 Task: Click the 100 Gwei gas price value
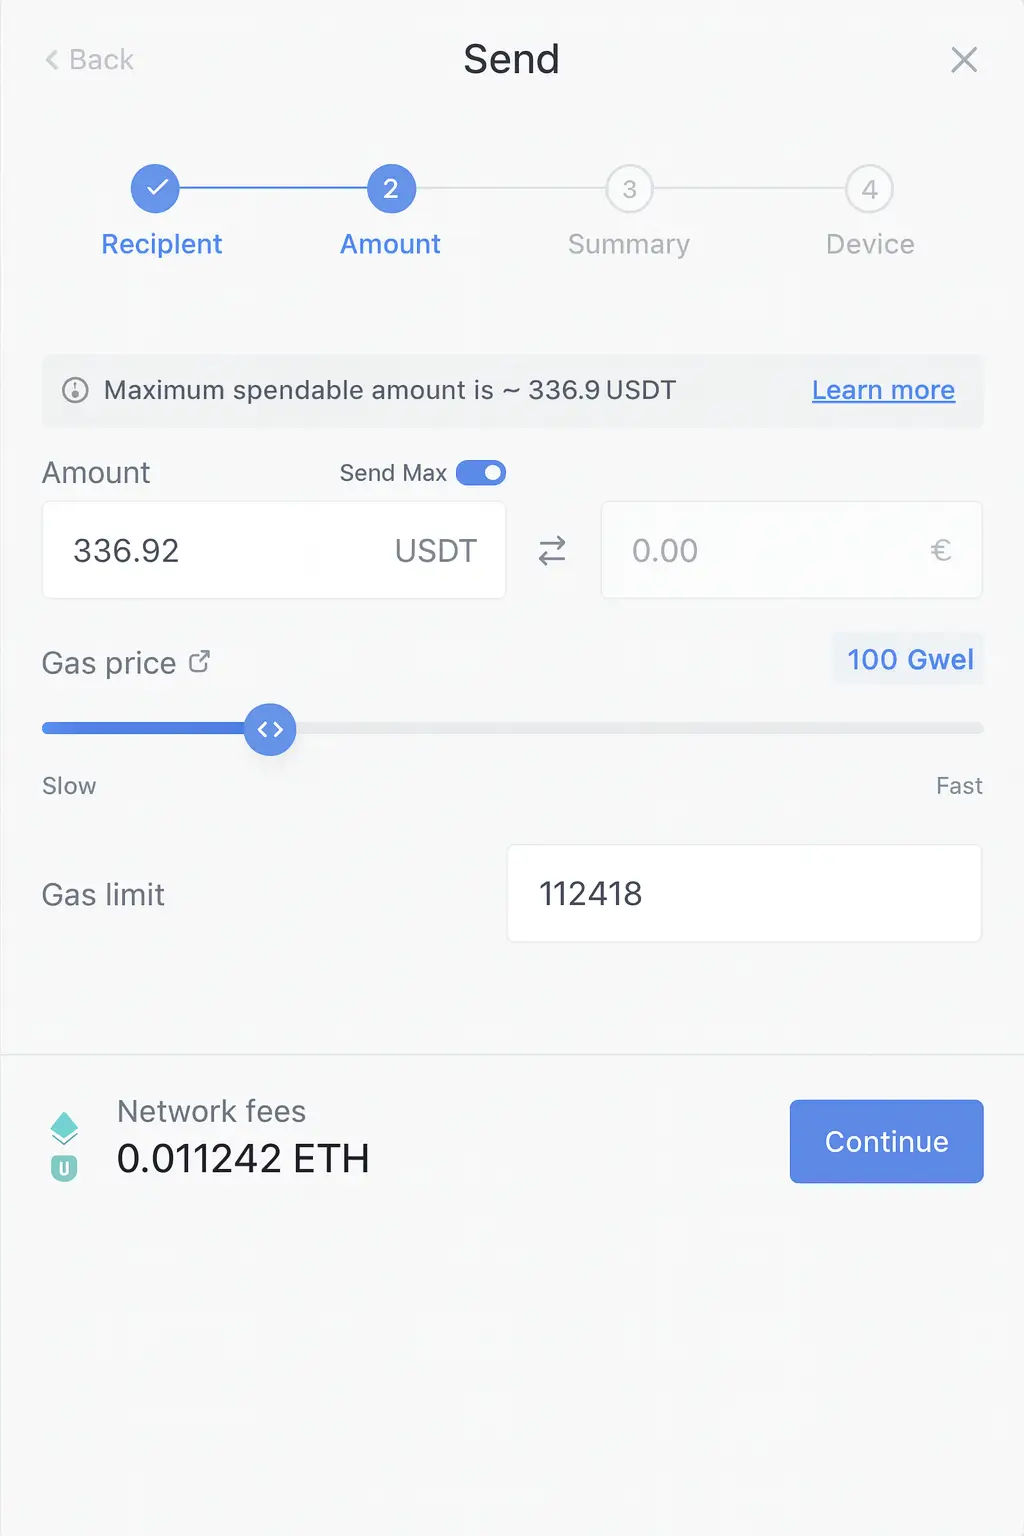pyautogui.click(x=909, y=659)
